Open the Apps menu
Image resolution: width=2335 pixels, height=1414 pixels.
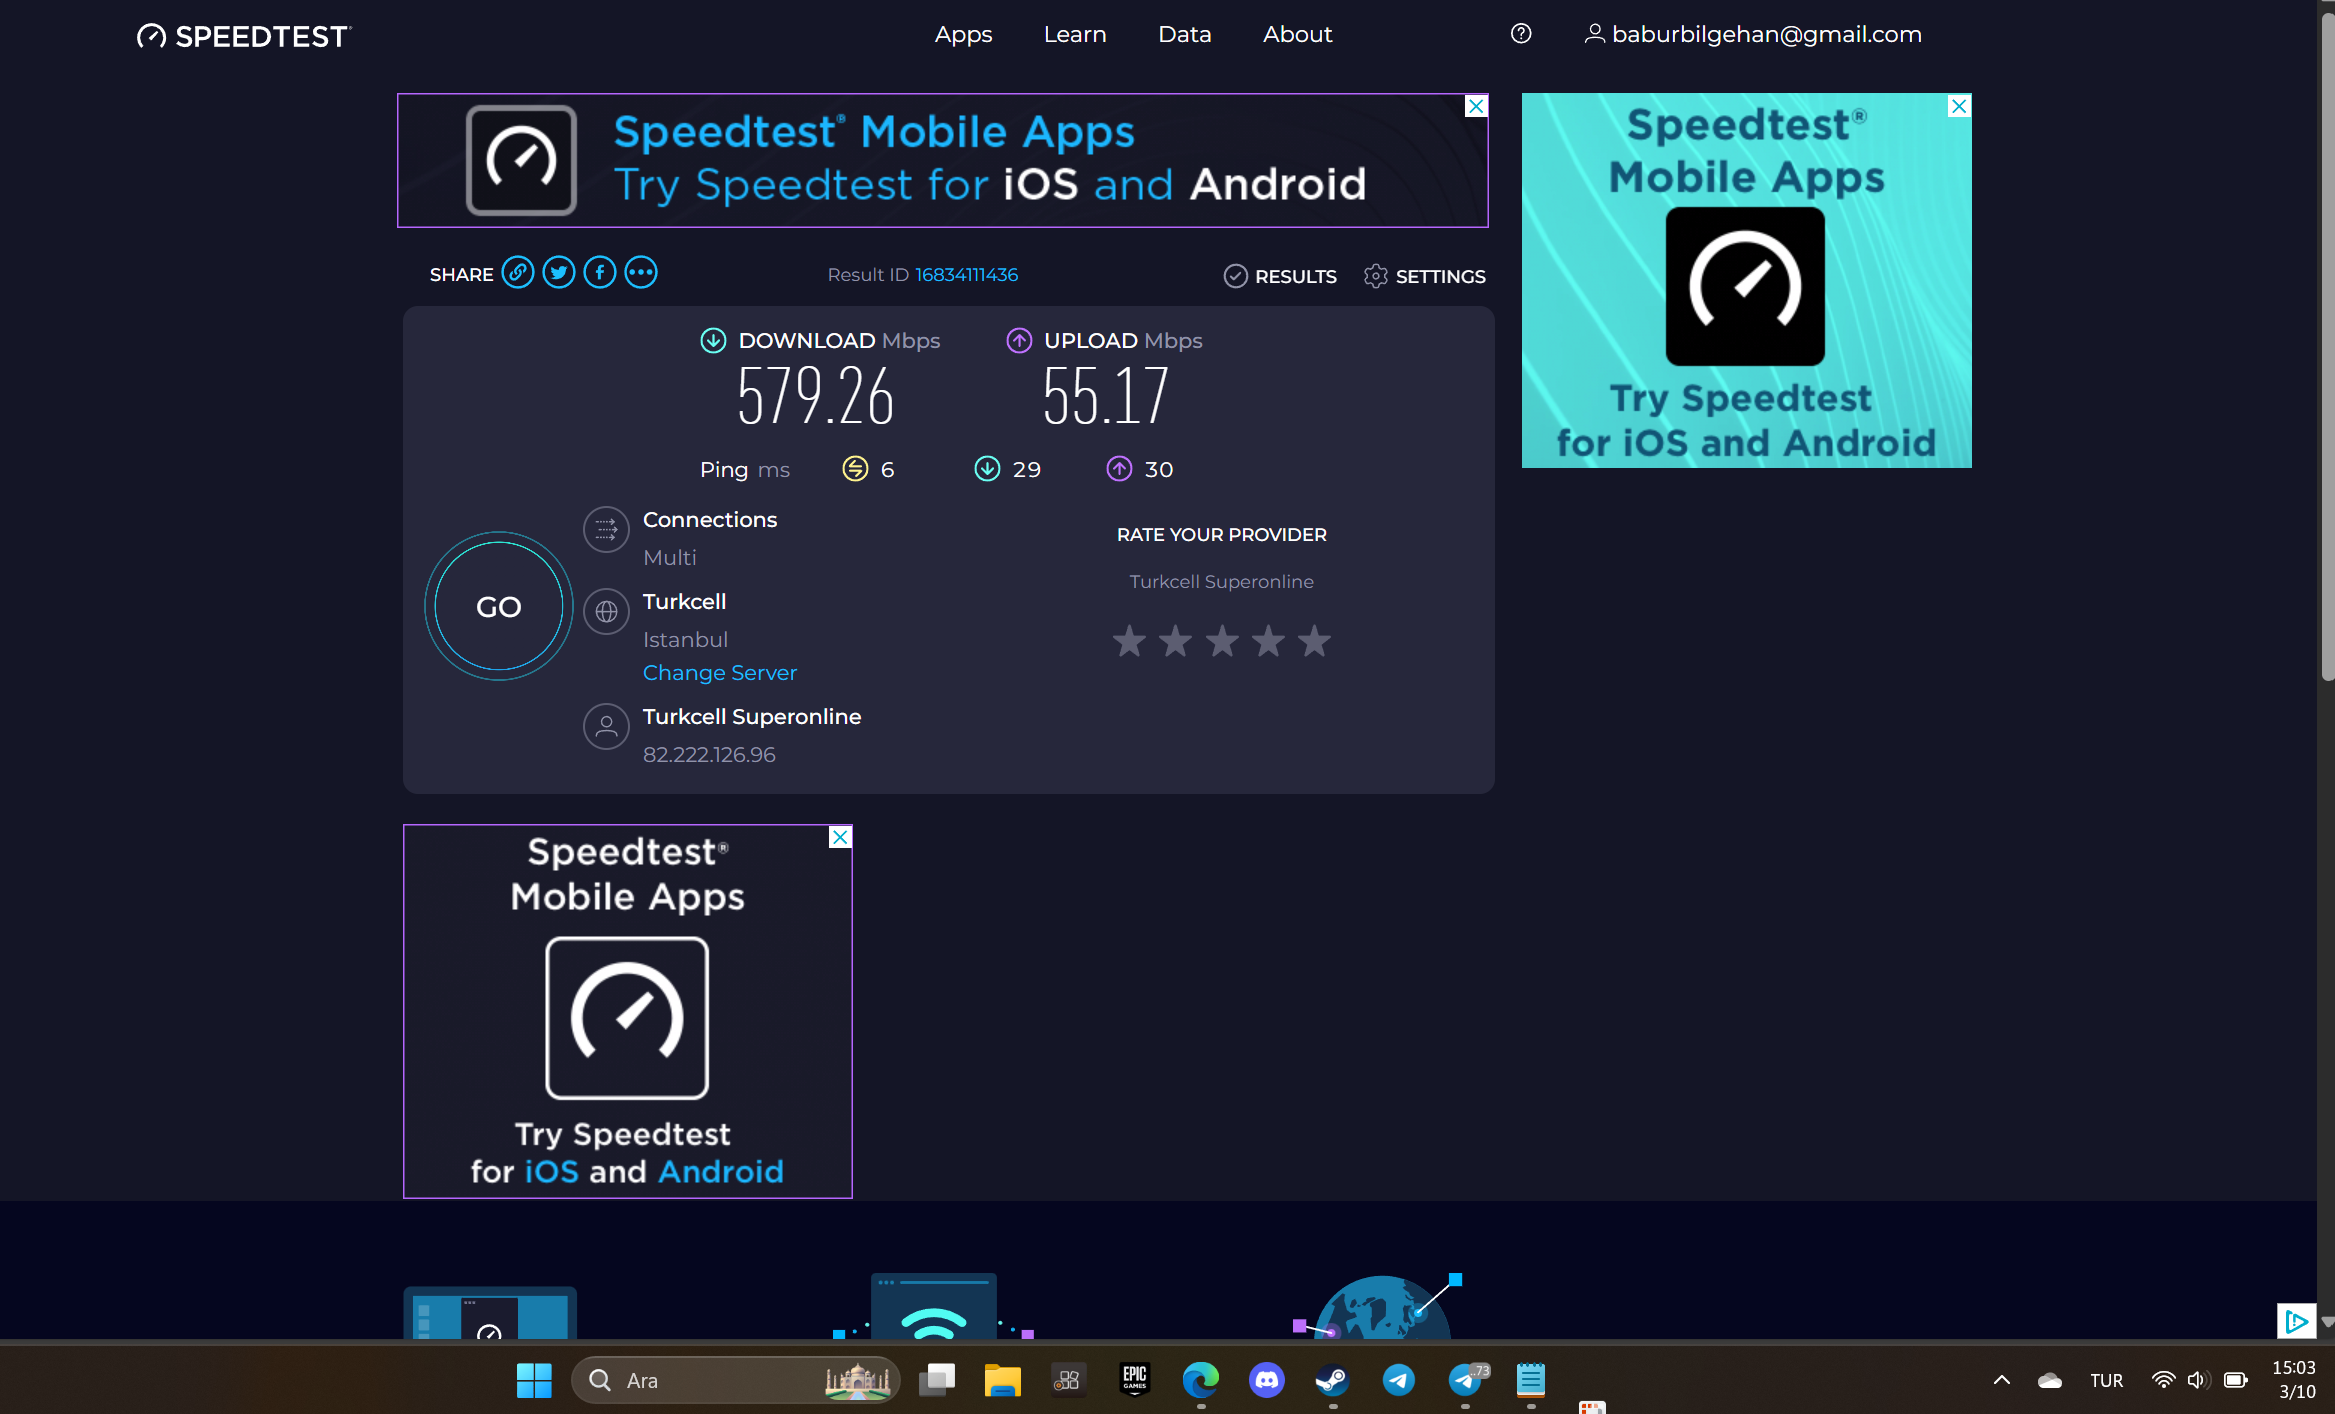coord(963,34)
